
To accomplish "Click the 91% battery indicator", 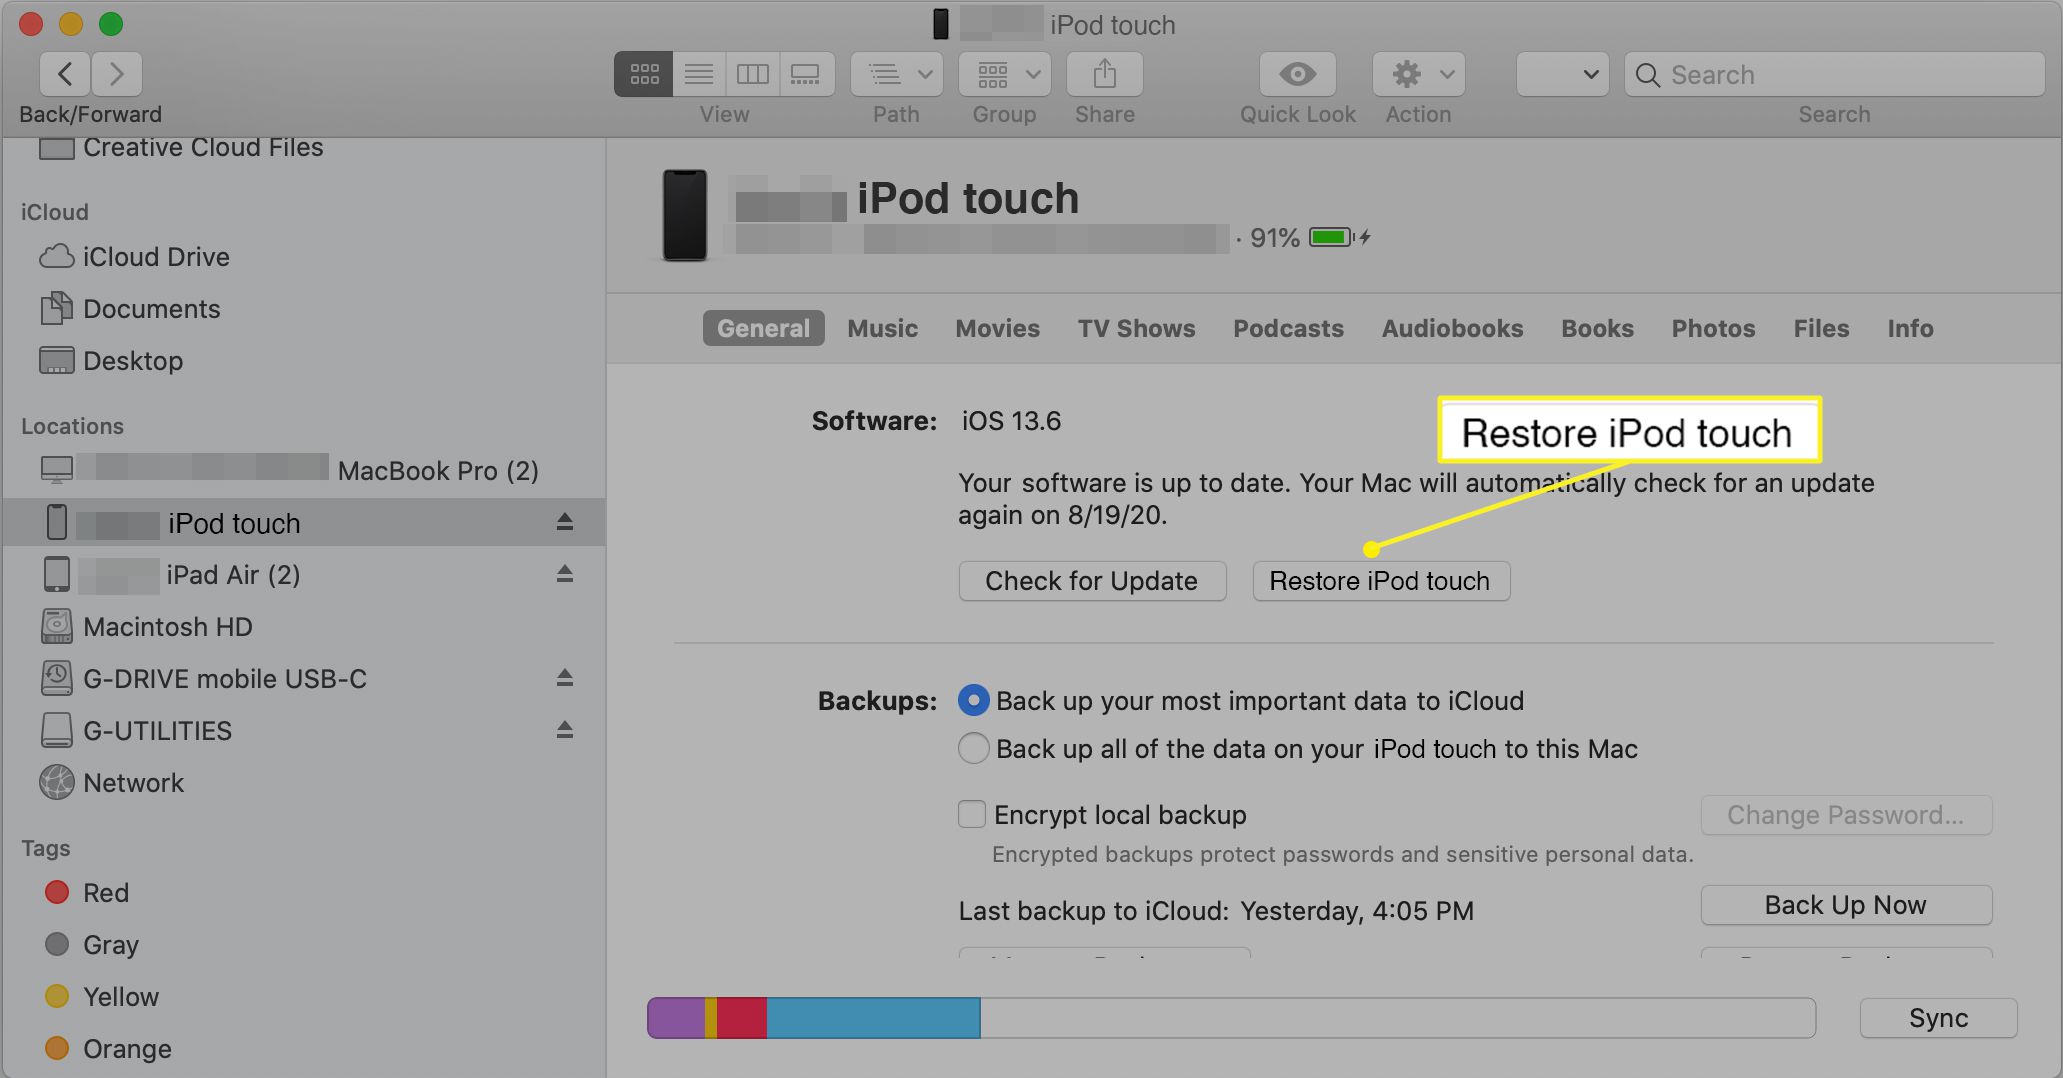I will click(1310, 238).
